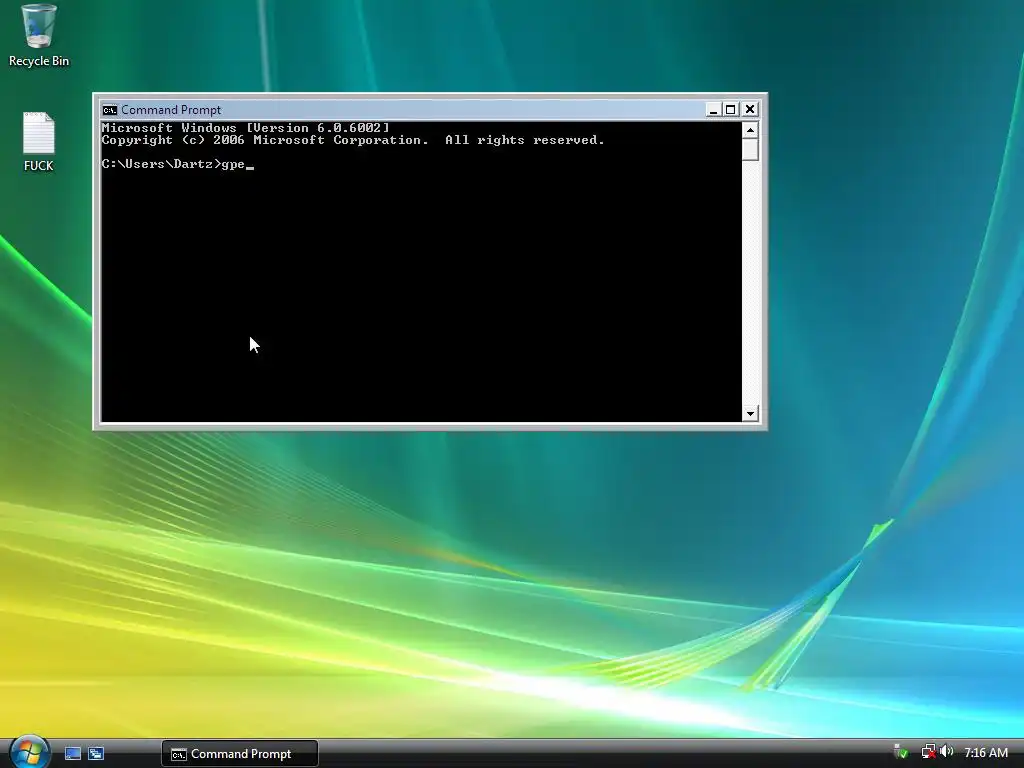
Task: Open the volume speaker tray icon
Action: [x=947, y=752]
